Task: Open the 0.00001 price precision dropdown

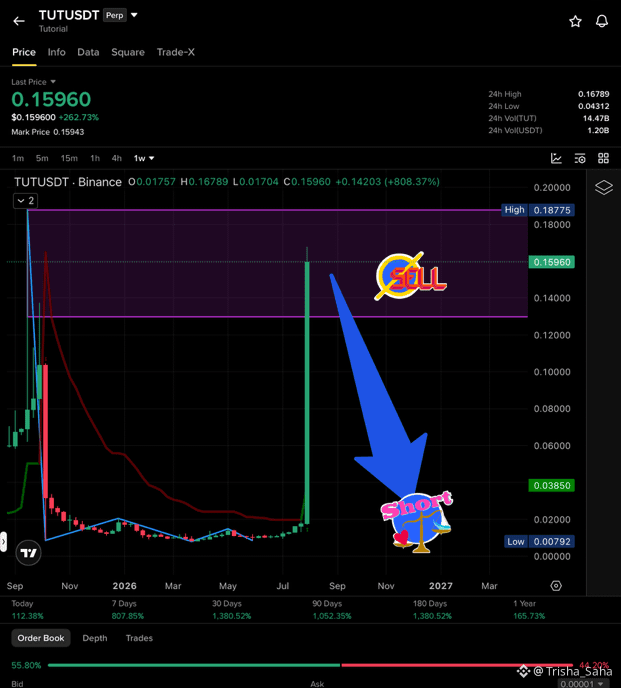Action: point(583,684)
